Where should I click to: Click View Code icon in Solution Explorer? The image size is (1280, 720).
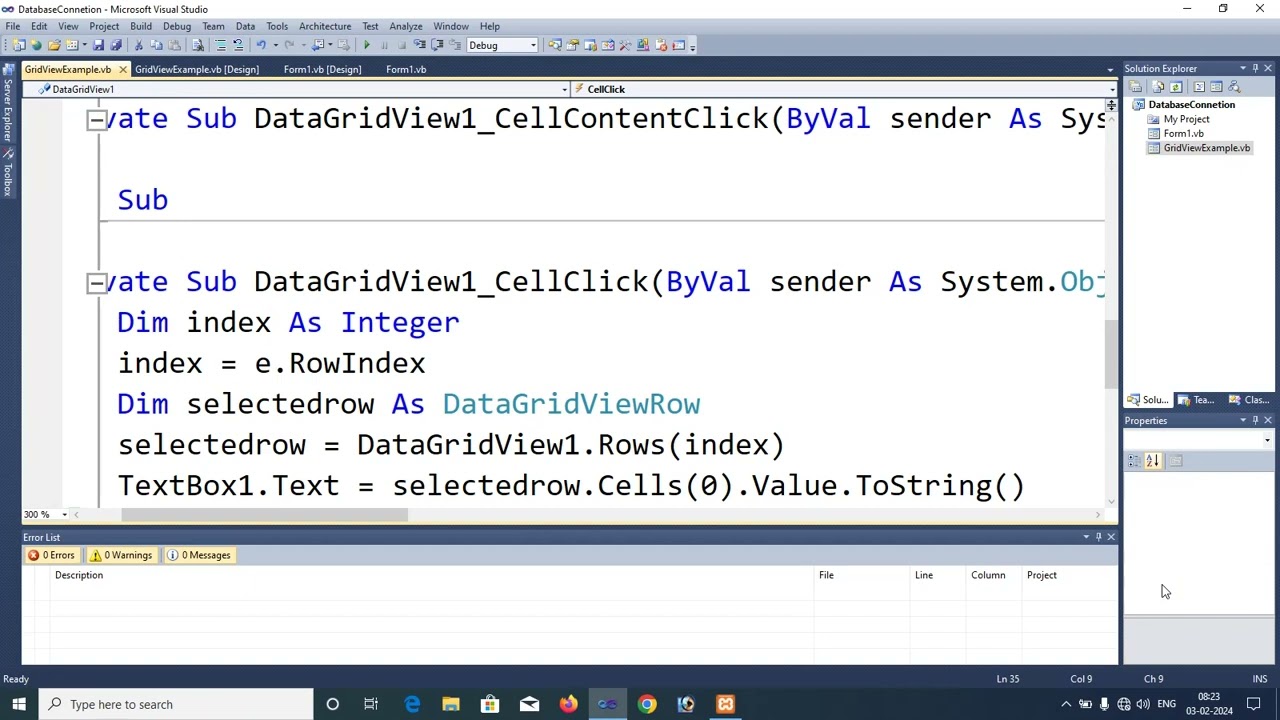coord(1199,87)
